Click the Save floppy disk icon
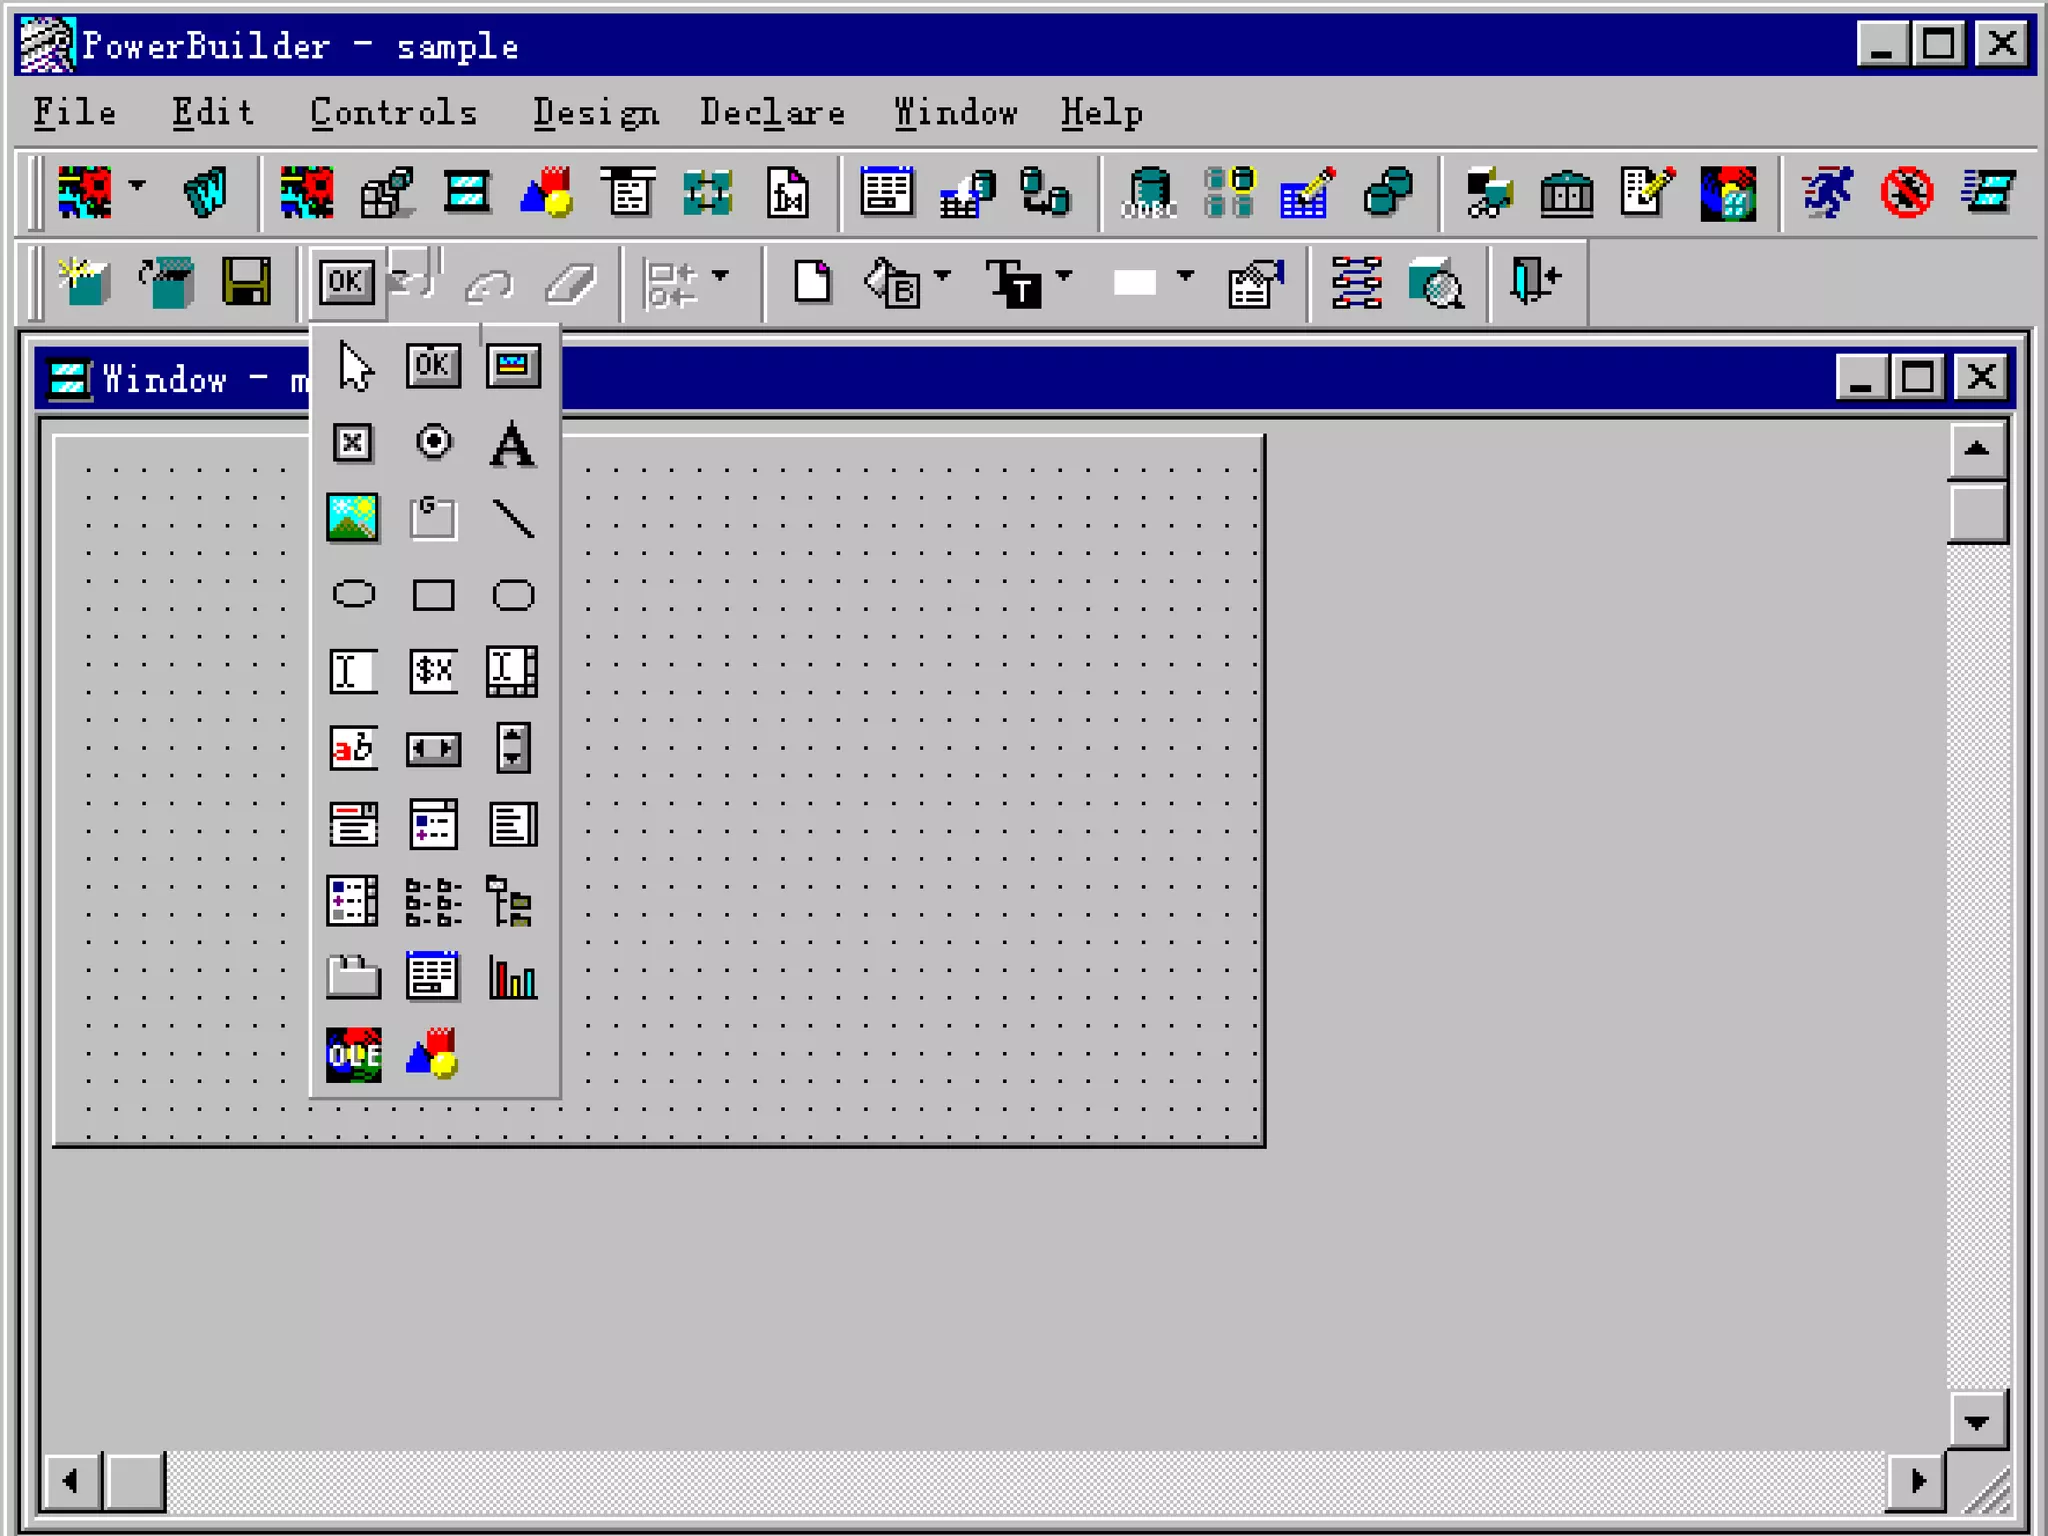2048x1536 pixels. click(x=246, y=282)
